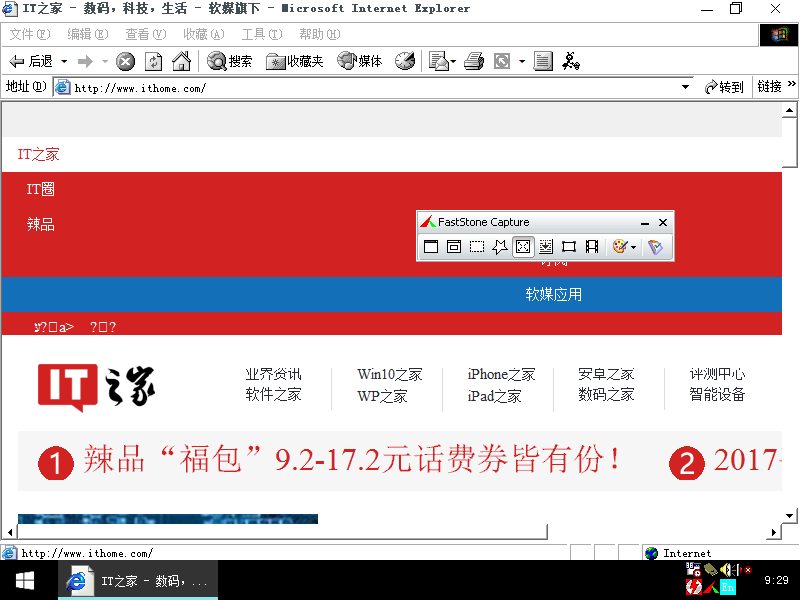Open the back history dropdown arrow
The width and height of the screenshot is (800, 600).
(x=64, y=62)
